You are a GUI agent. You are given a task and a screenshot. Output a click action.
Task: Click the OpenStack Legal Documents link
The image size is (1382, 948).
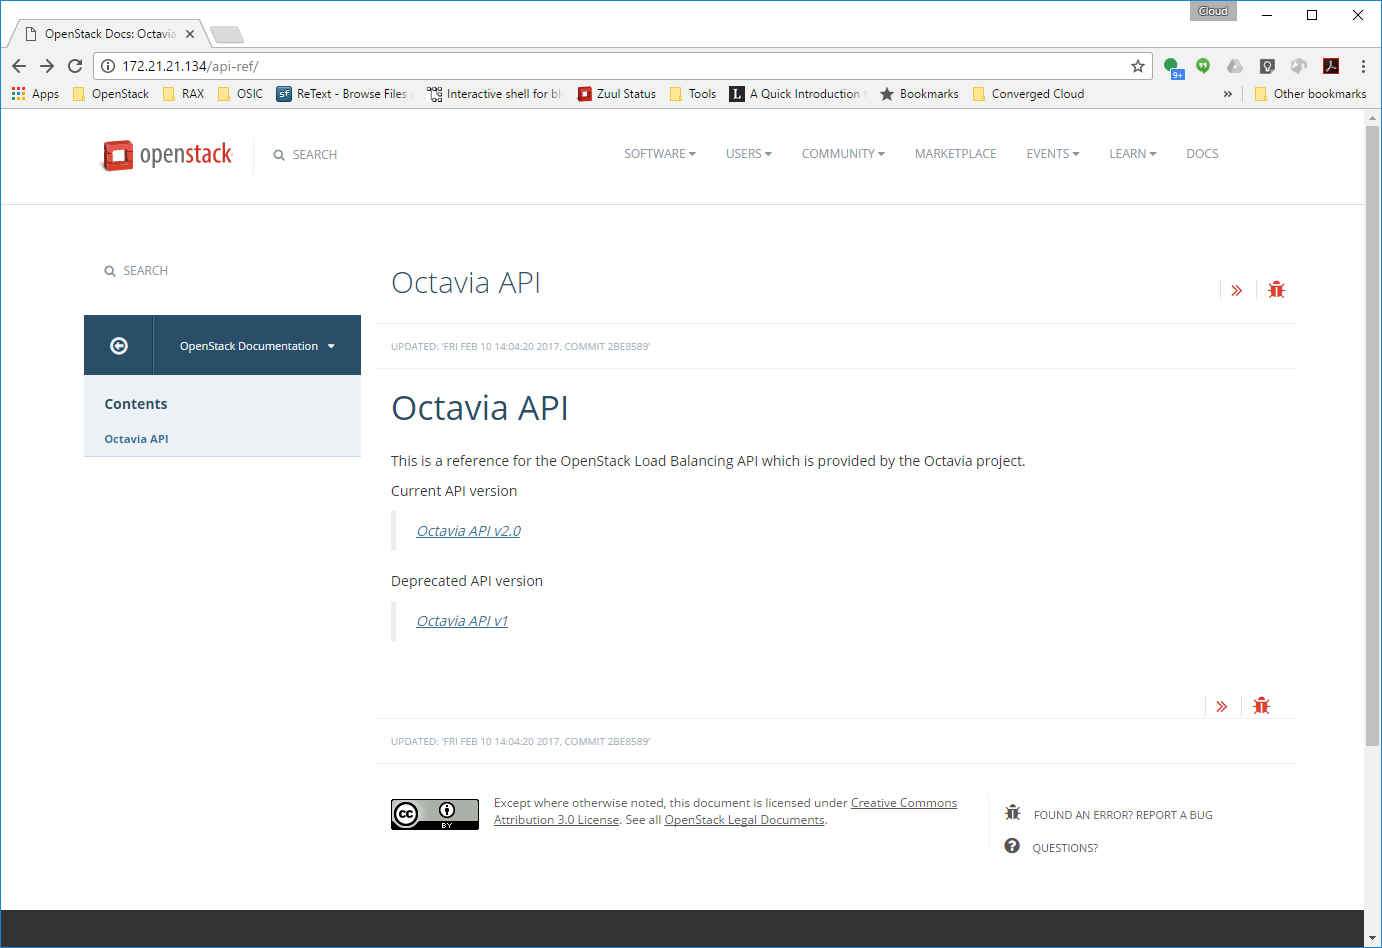click(744, 820)
